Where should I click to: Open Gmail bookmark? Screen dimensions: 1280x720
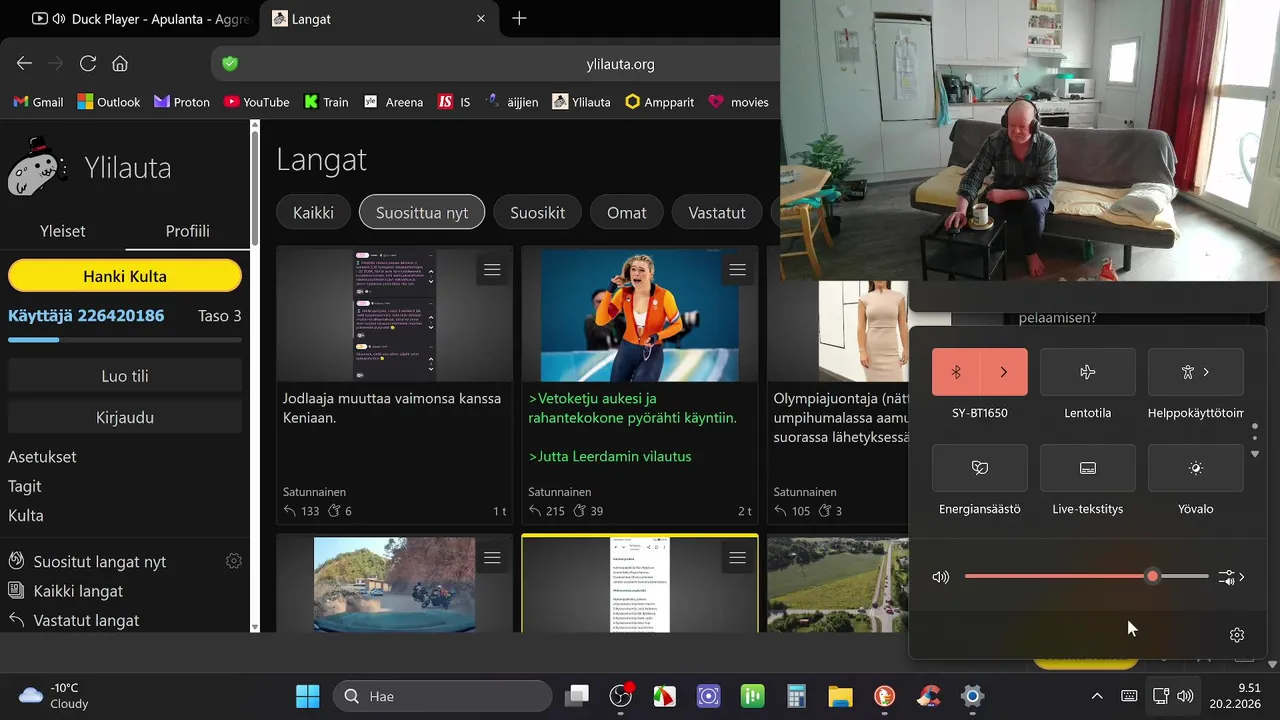[x=38, y=102]
